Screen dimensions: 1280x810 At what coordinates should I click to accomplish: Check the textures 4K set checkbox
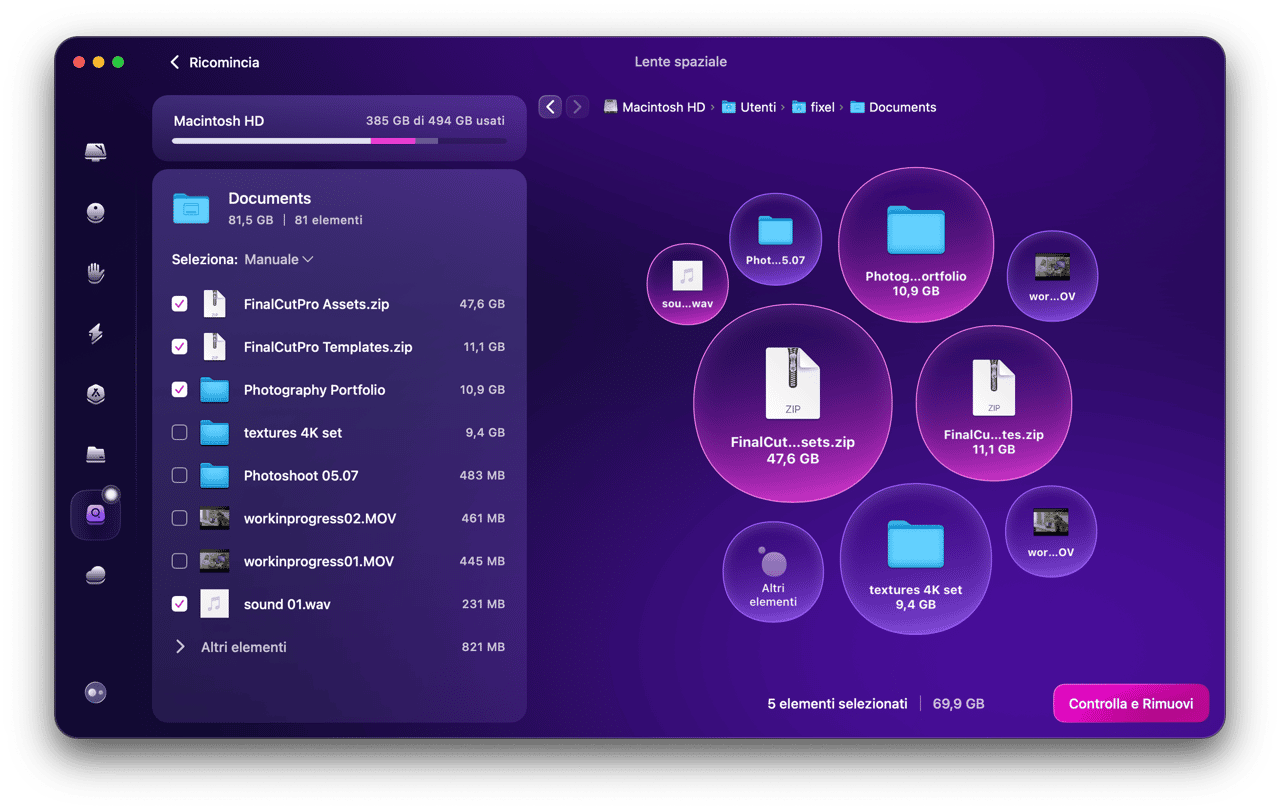tap(180, 433)
